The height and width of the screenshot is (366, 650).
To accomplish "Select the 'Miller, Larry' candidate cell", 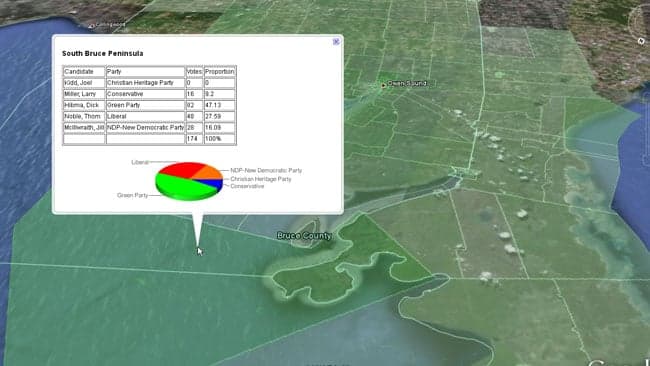I will 84,94.
